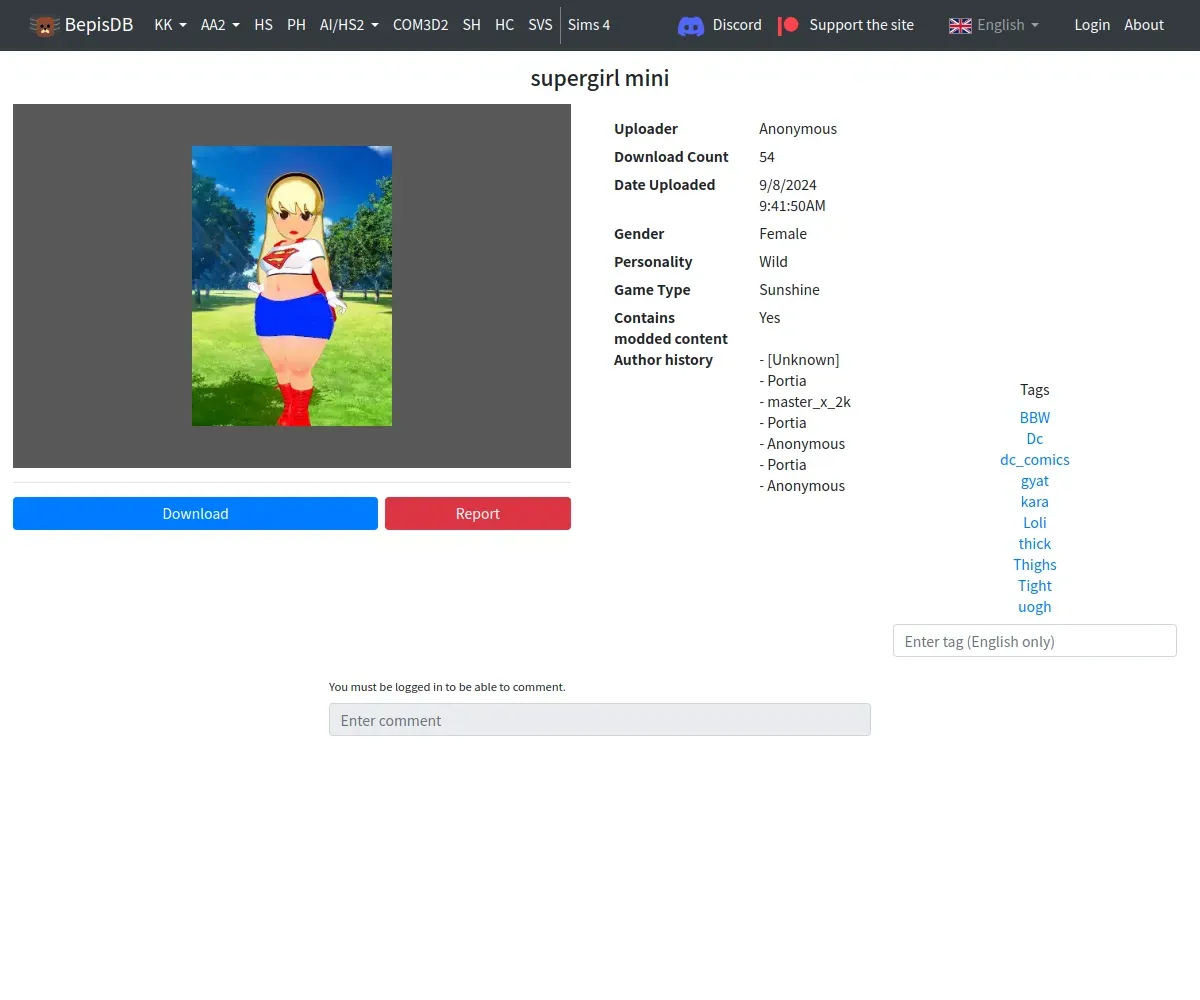Viewport: 1200px width, 1000px height.
Task: Click the BepisDB site name
Action: click(99, 25)
